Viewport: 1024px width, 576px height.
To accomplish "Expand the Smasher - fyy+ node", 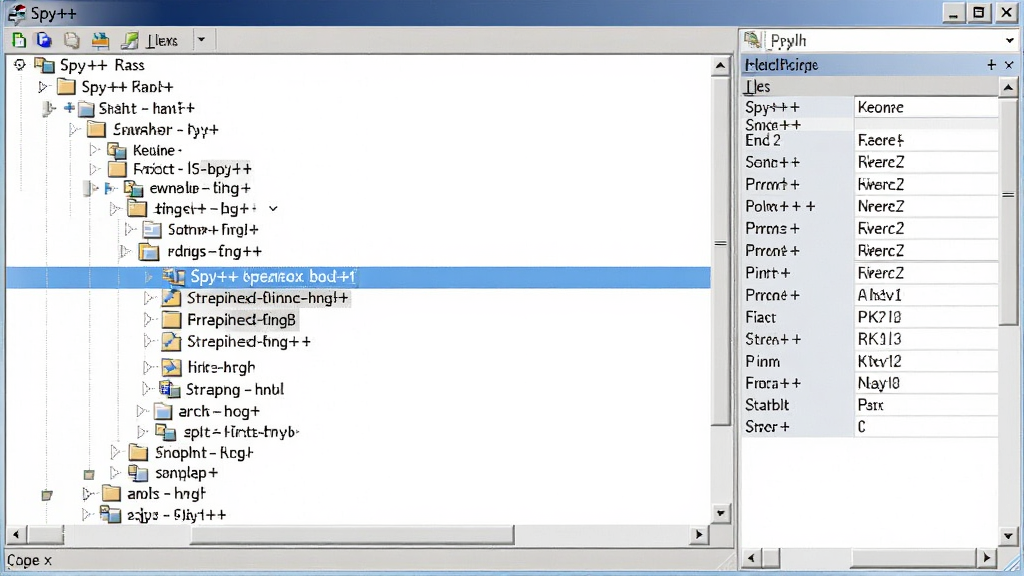I will pos(74,130).
